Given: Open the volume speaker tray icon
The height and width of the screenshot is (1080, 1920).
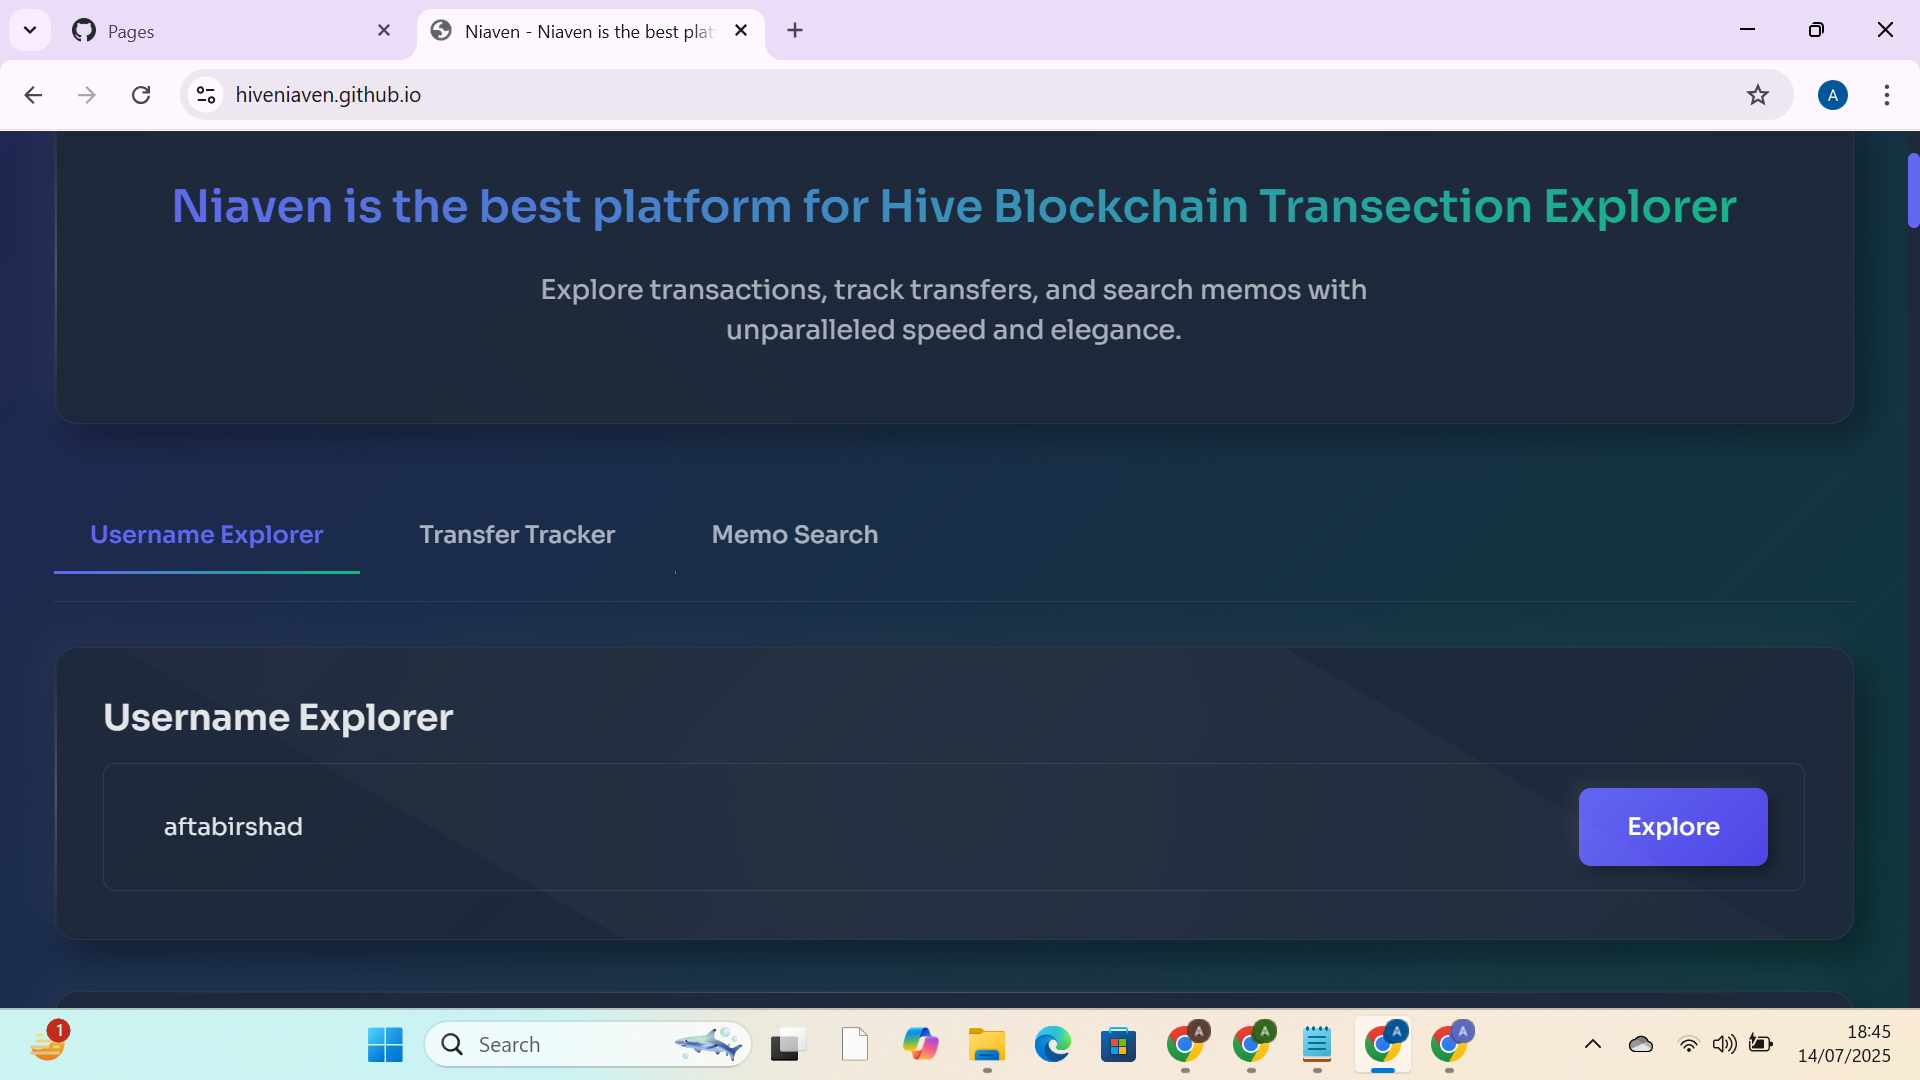Looking at the screenshot, I should pos(1724,1045).
